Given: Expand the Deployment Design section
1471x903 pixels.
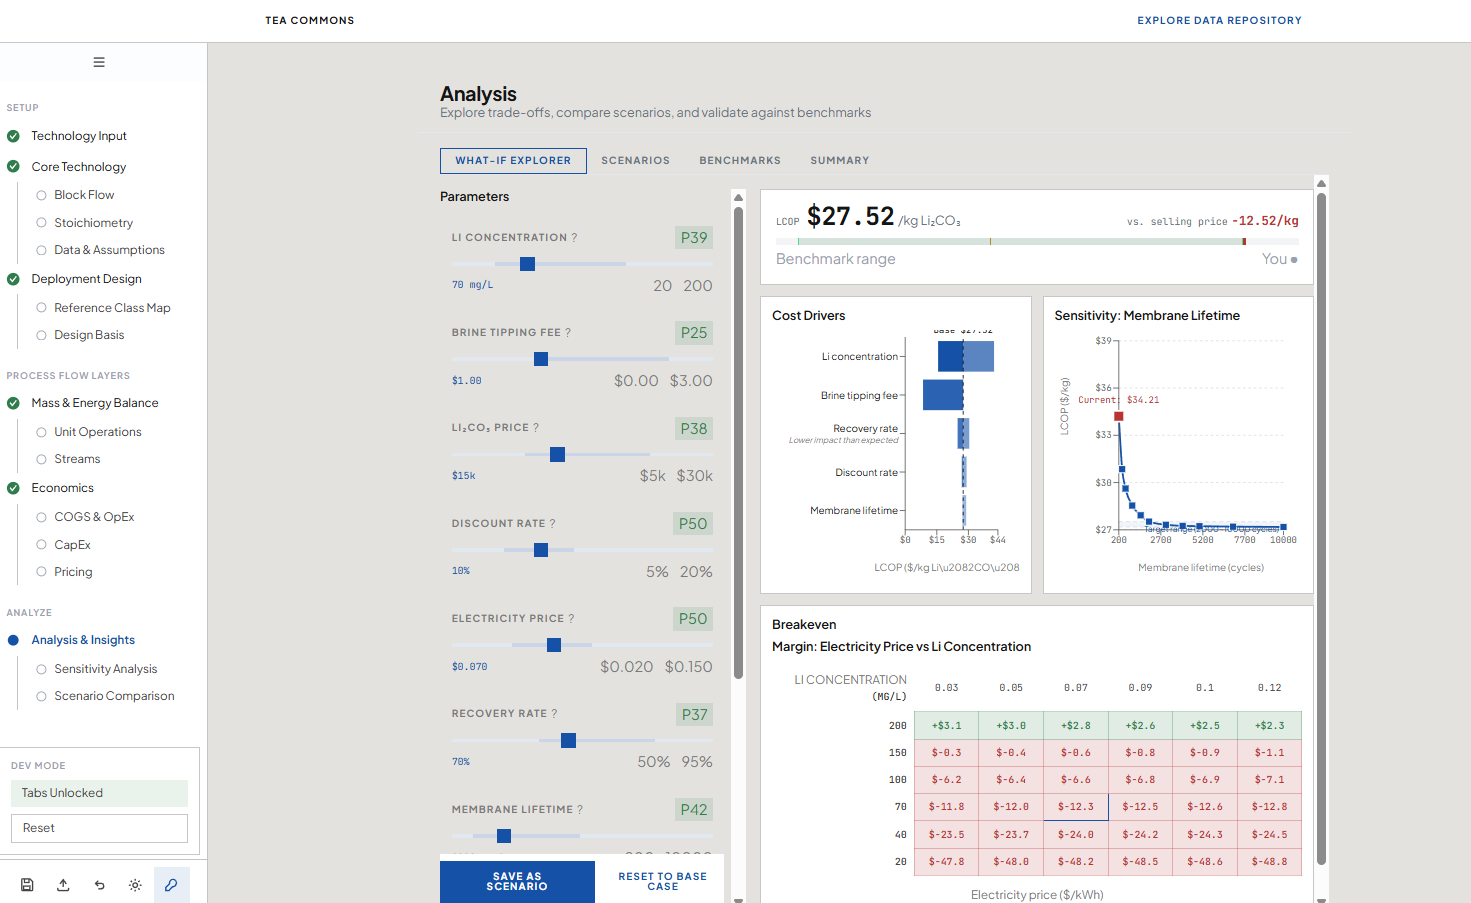Looking at the screenshot, I should [x=86, y=279].
